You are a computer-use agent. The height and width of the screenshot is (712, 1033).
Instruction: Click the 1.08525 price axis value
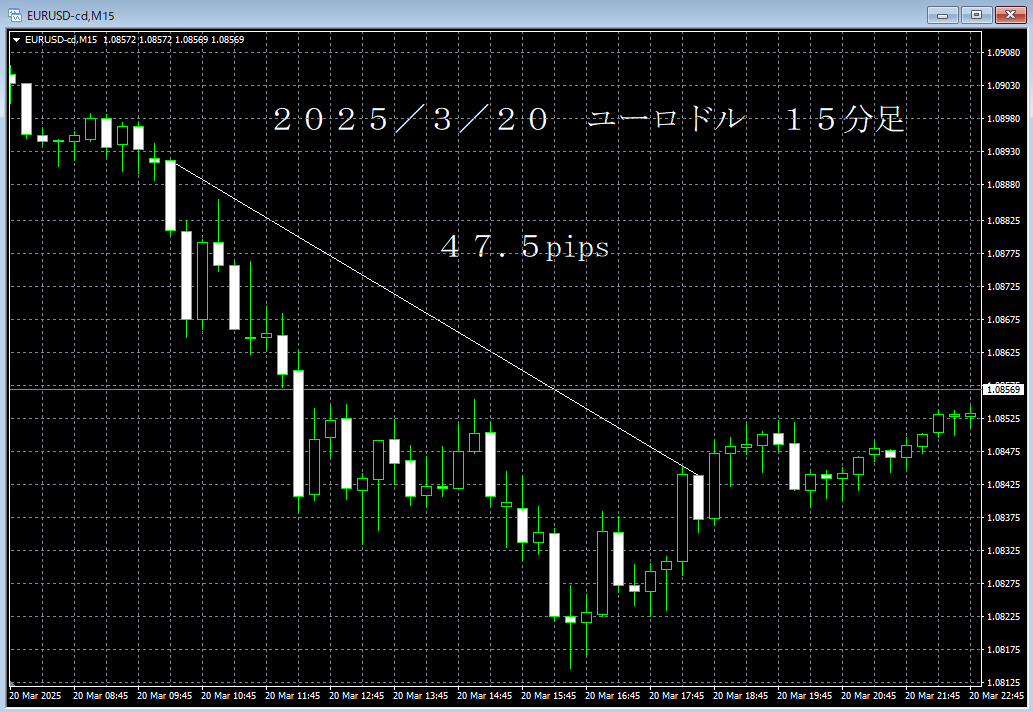click(x=1003, y=418)
